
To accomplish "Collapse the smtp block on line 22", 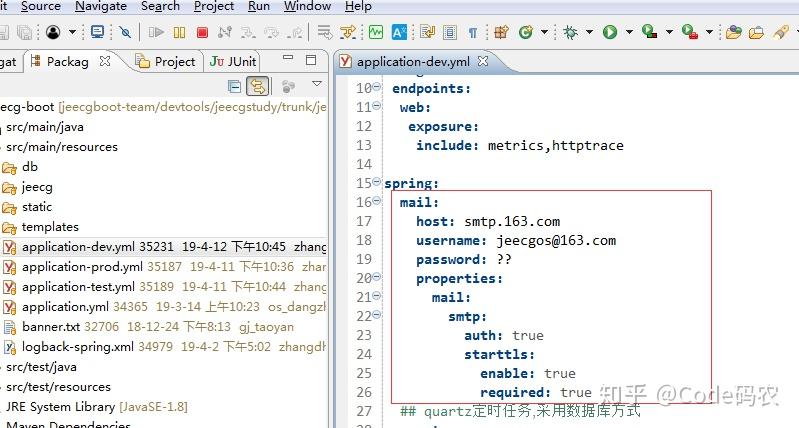I will click(377, 315).
